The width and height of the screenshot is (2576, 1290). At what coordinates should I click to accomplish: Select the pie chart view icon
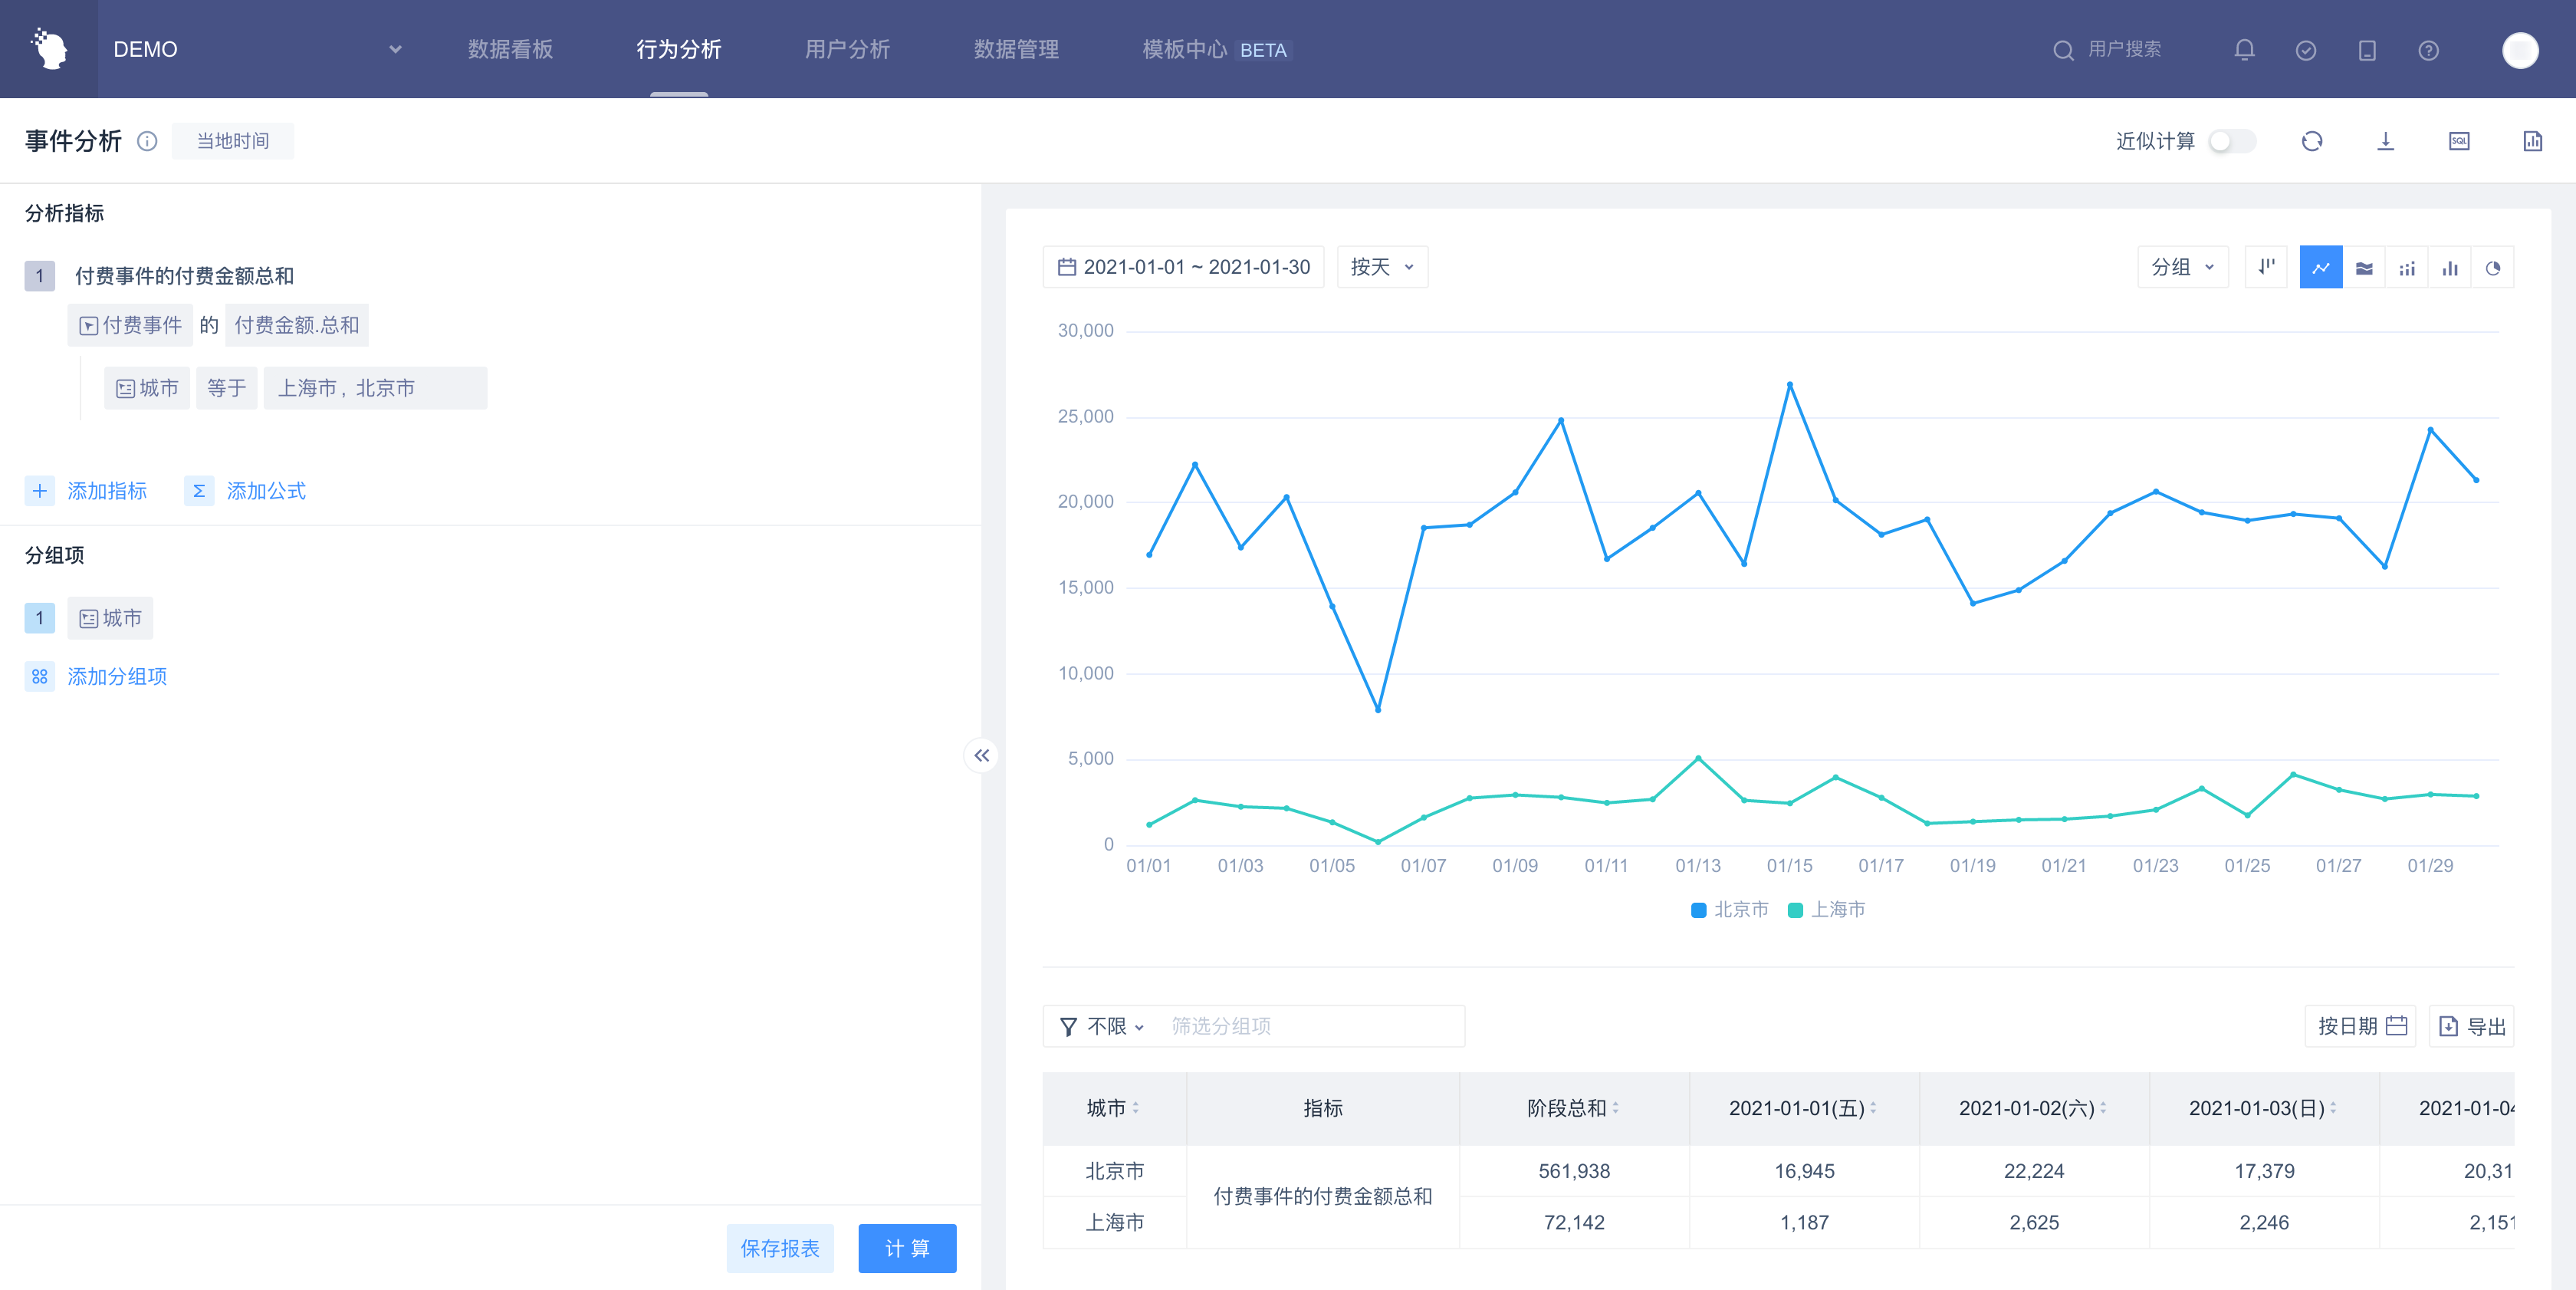2492,268
